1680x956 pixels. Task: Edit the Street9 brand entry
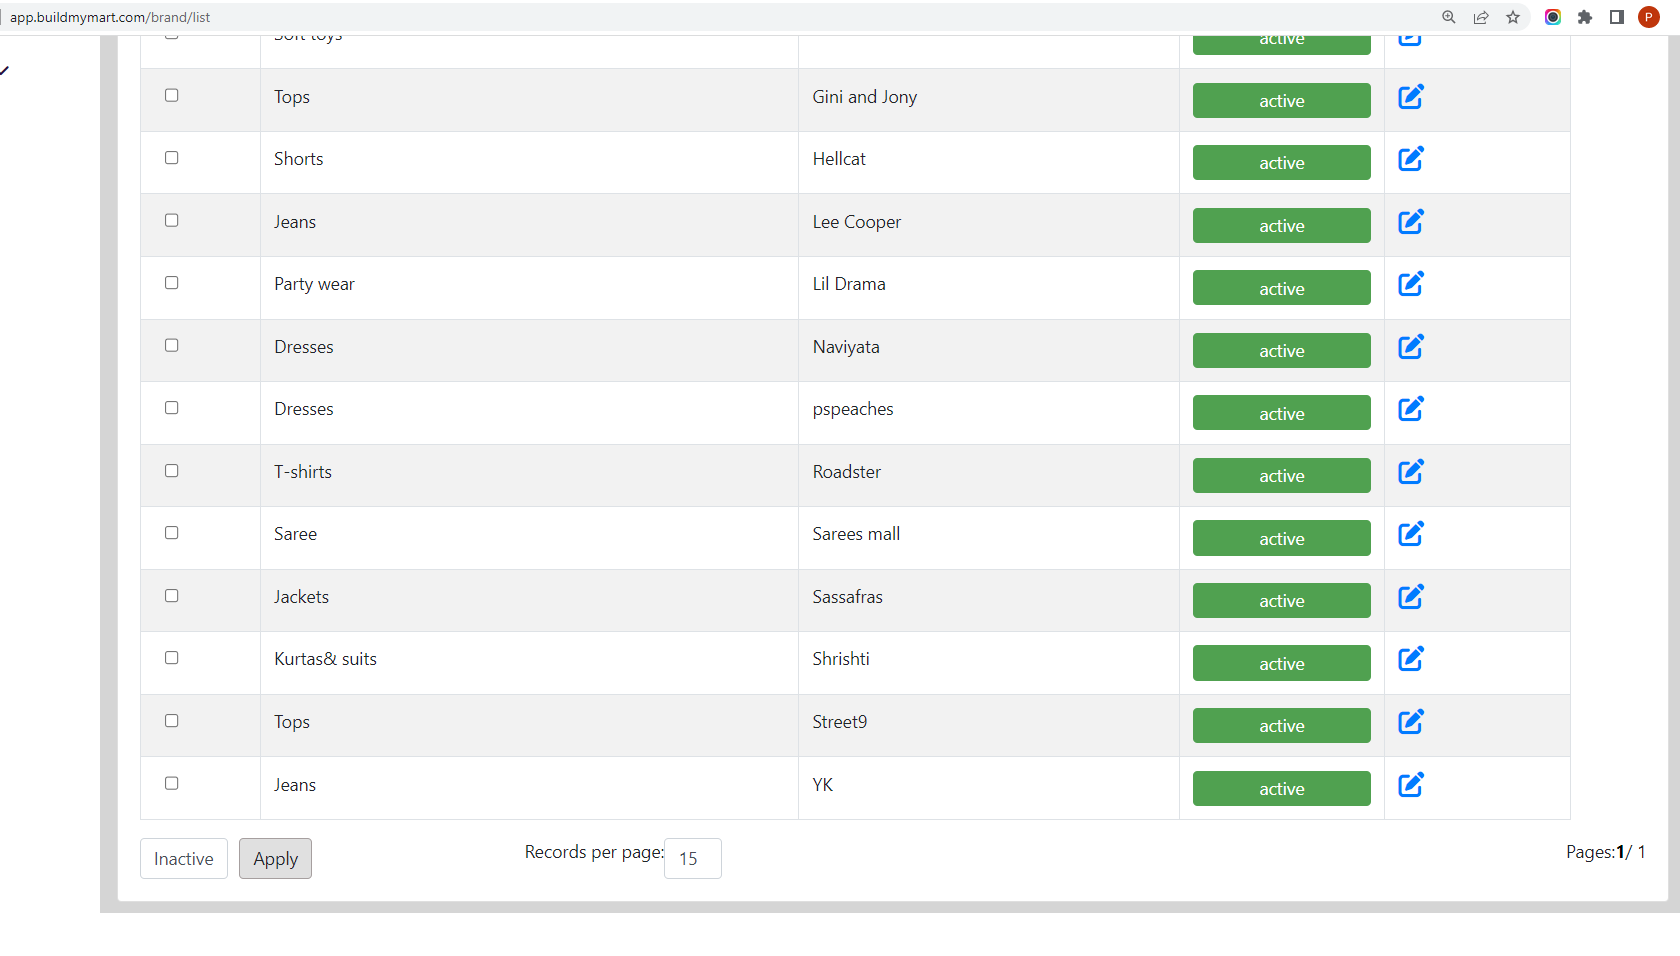pos(1411,722)
